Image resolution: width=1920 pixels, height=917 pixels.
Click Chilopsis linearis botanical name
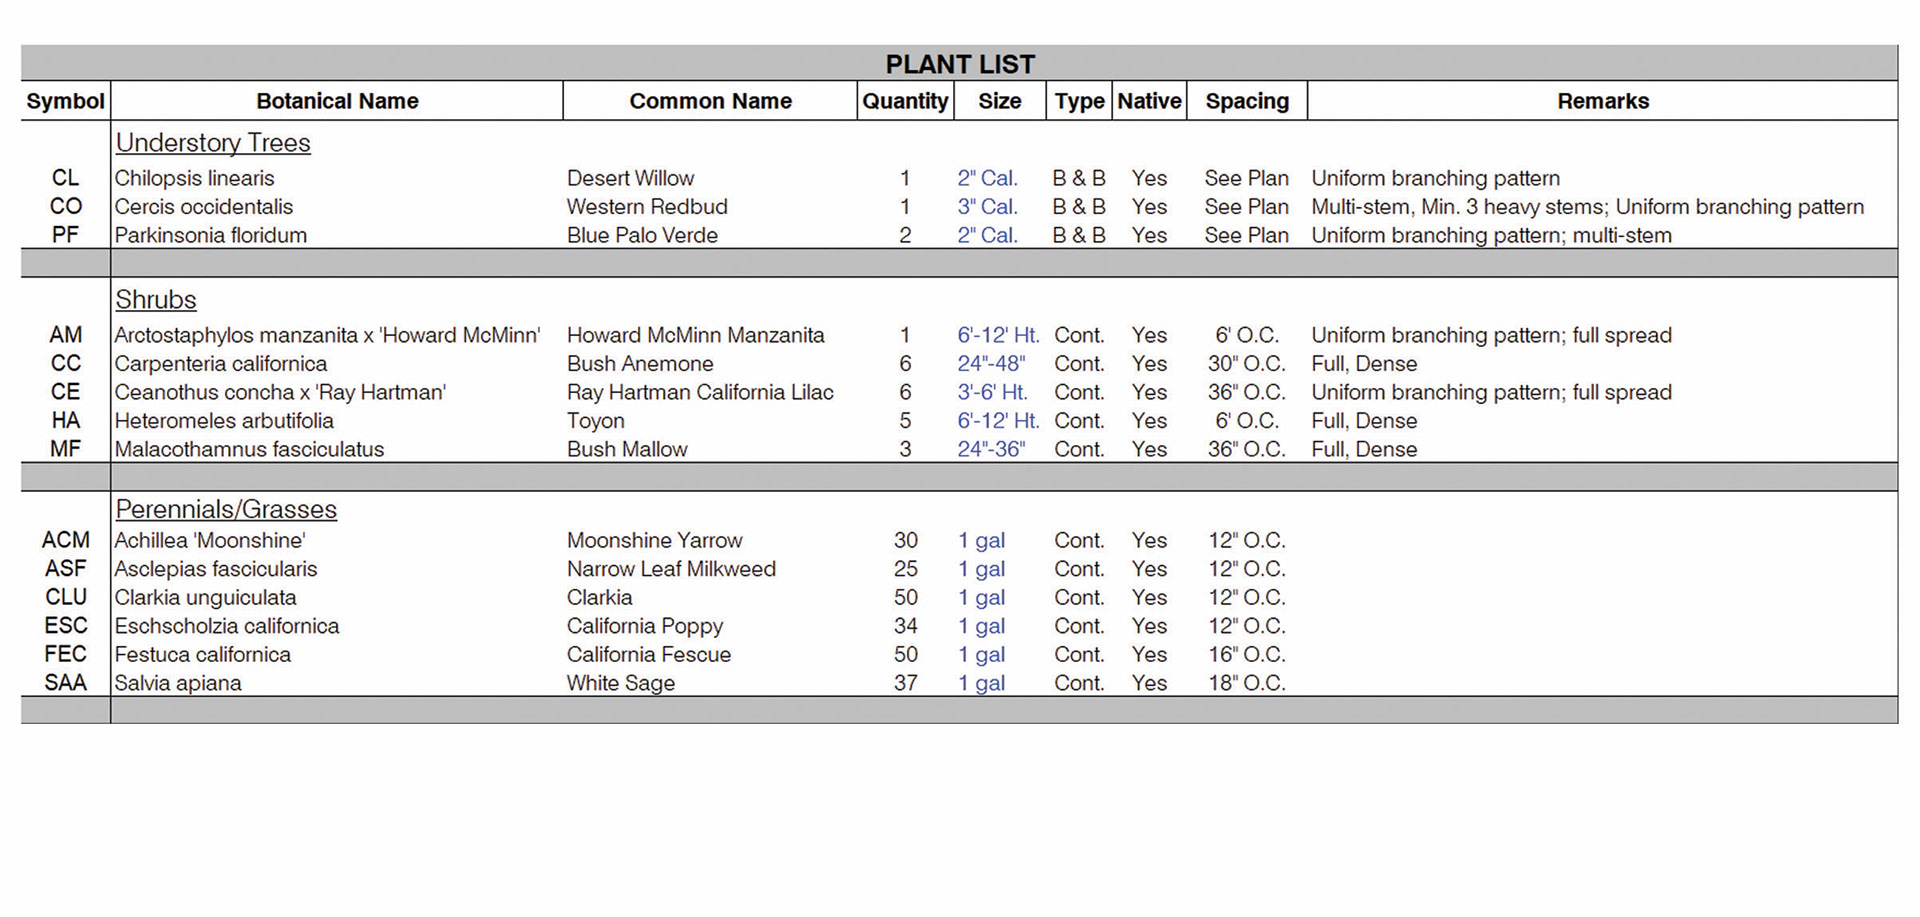click(x=194, y=178)
